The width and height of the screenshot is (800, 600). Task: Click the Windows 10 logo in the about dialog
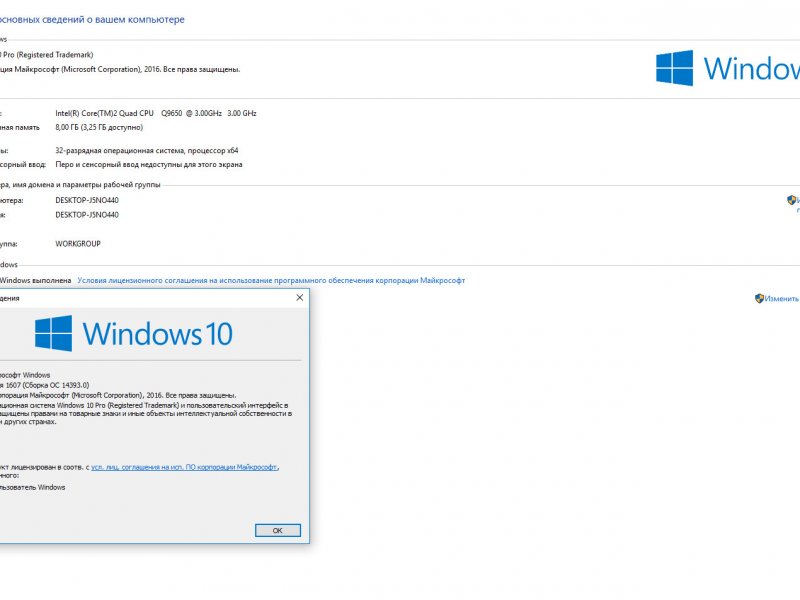(134, 333)
